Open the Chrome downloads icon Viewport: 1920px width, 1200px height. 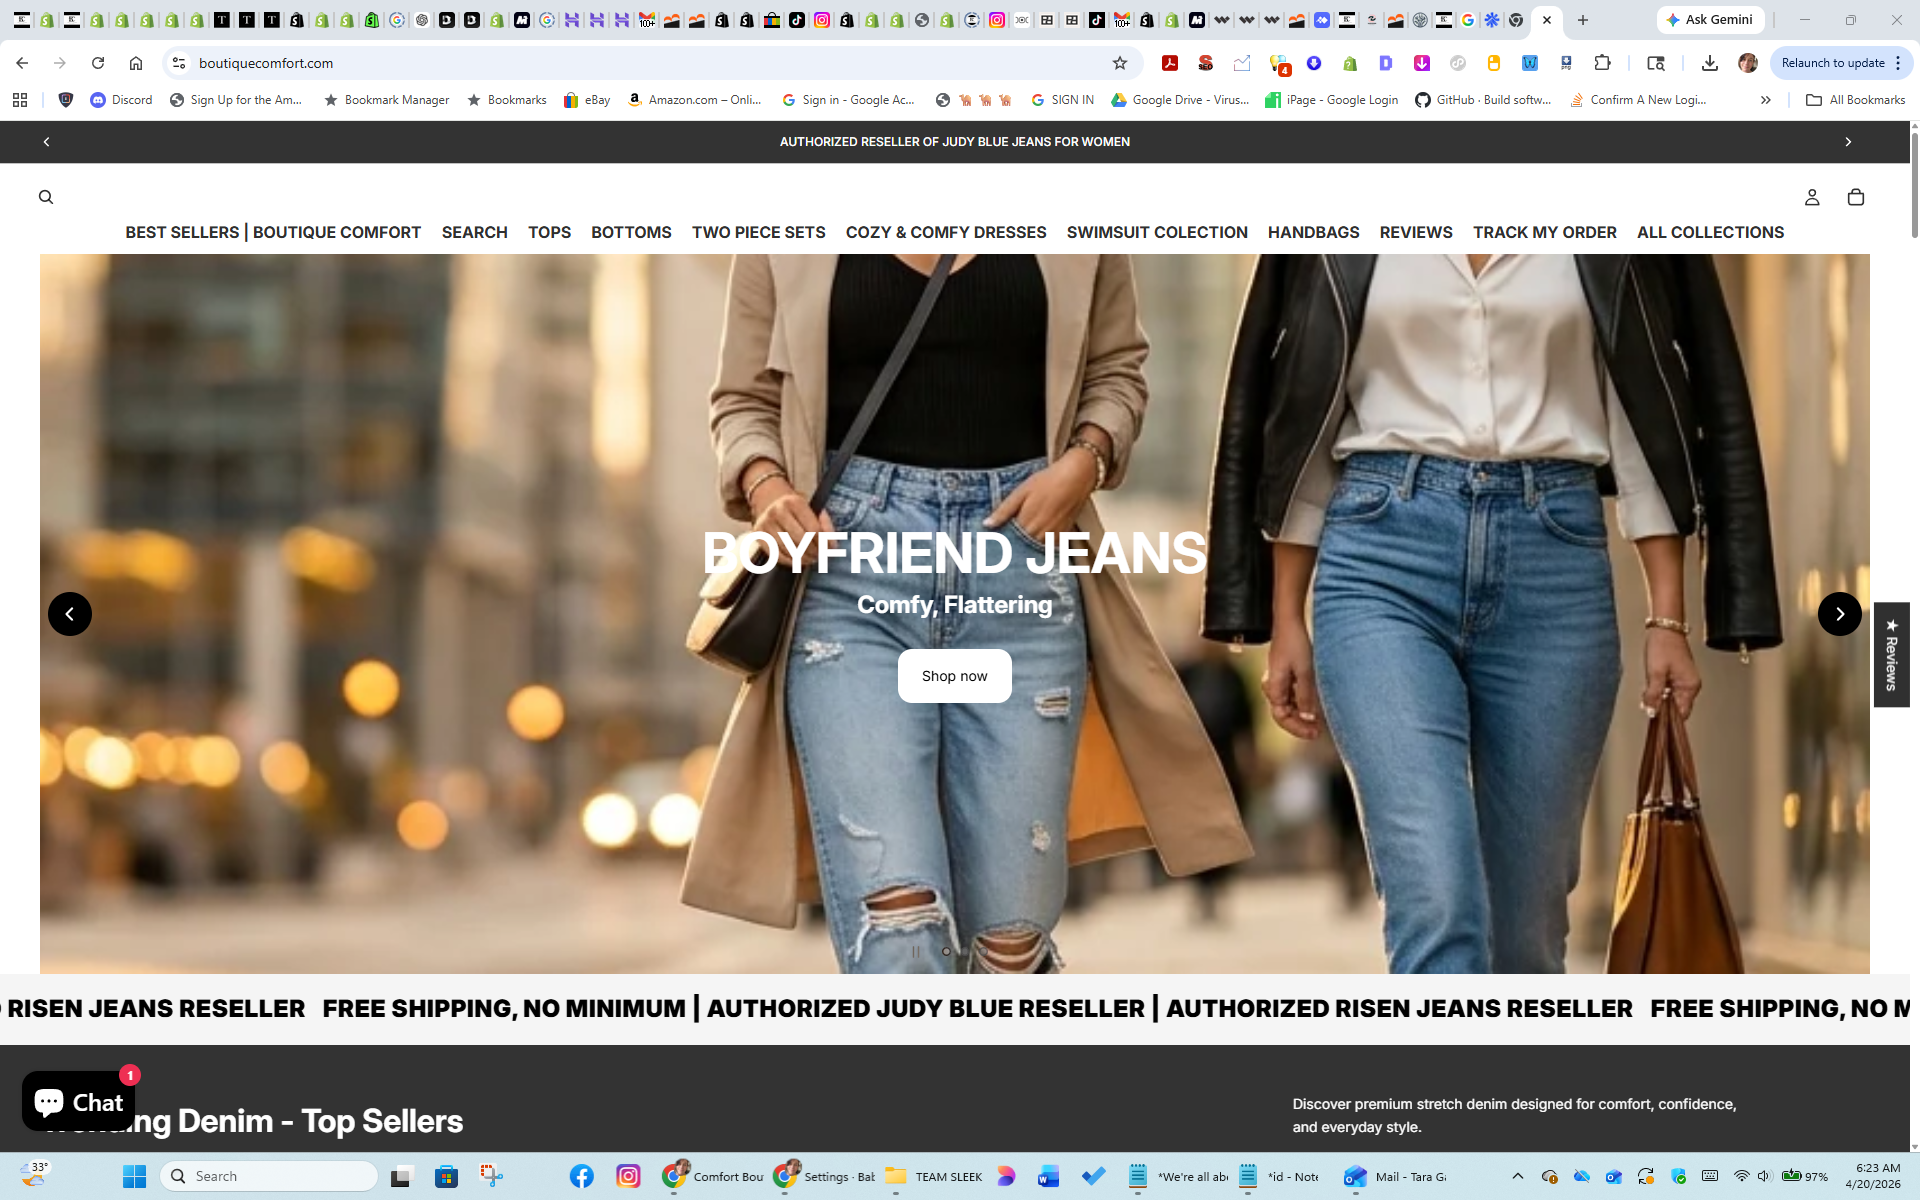[1710, 63]
